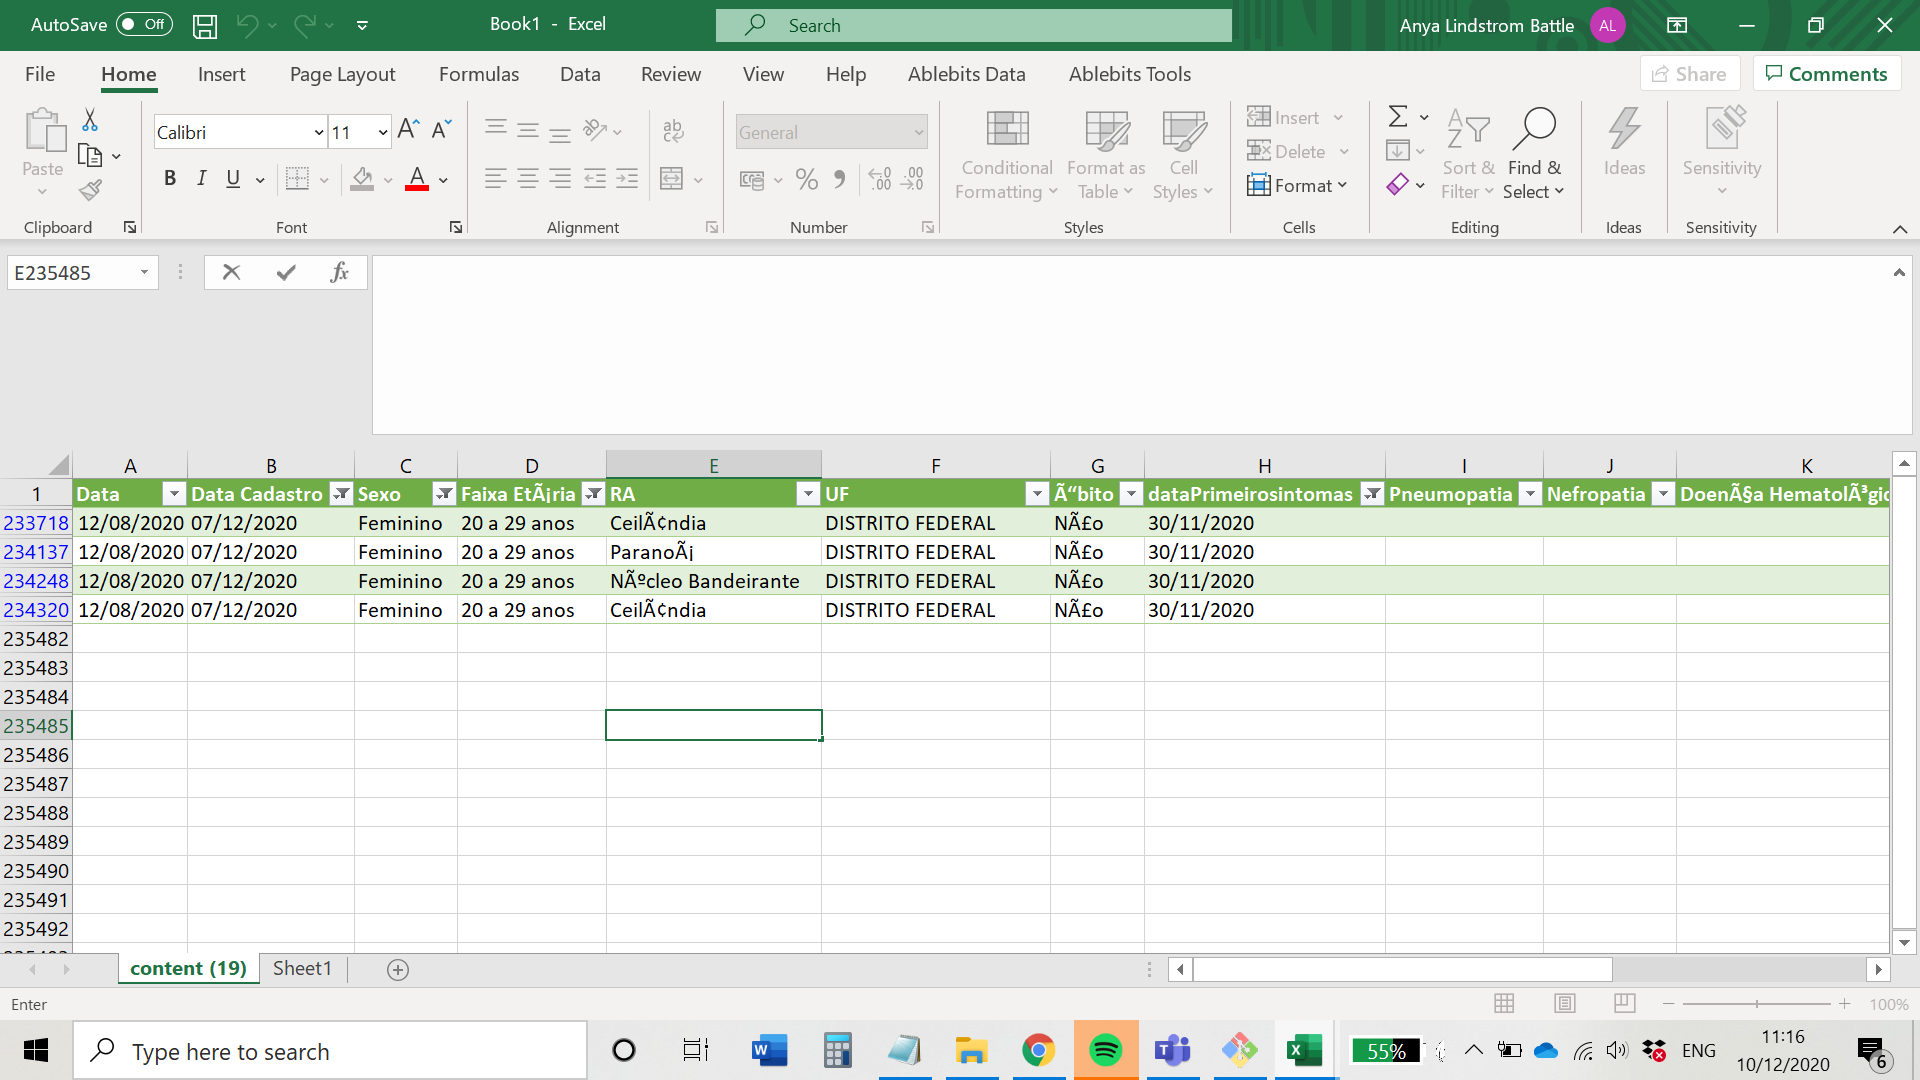Screen dimensions: 1920x1080
Task: Open Conditional Formatting
Action: pos(1007,155)
